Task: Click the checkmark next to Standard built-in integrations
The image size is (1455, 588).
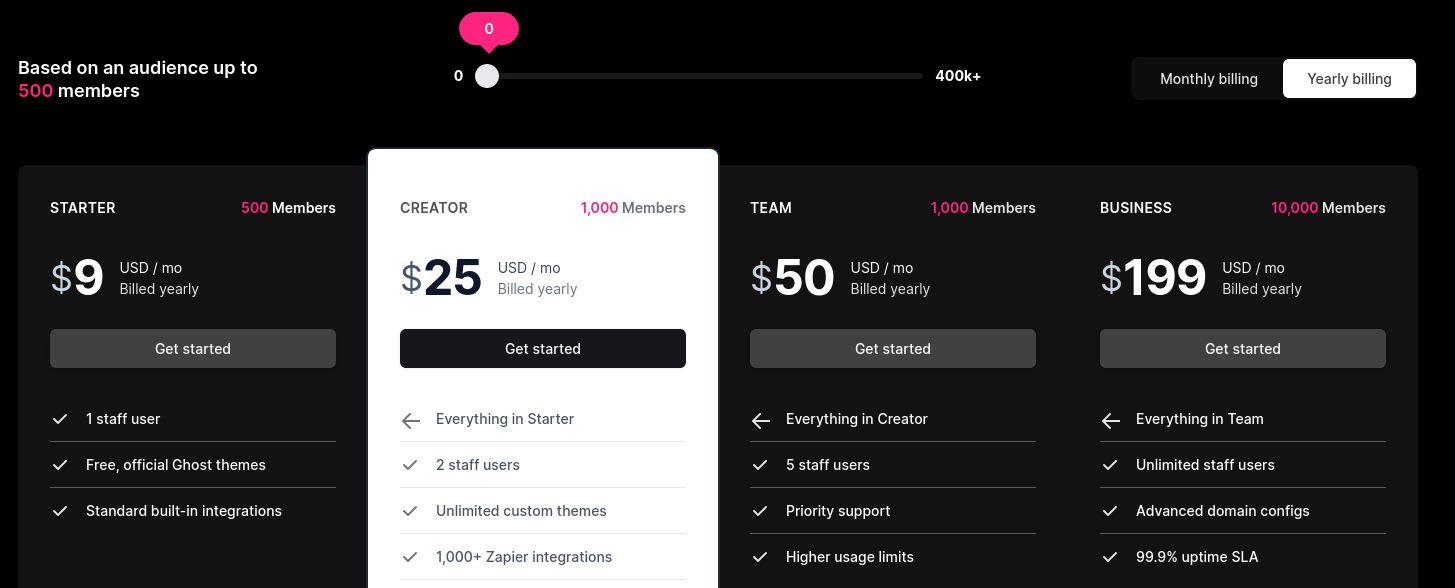Action: pyautogui.click(x=60, y=511)
